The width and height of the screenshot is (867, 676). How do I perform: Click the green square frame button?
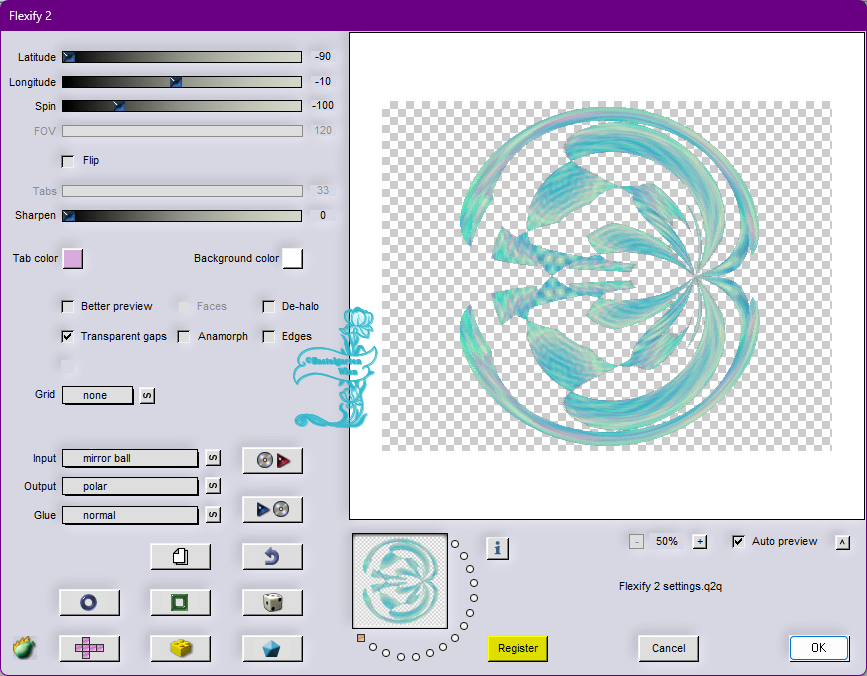pos(180,602)
